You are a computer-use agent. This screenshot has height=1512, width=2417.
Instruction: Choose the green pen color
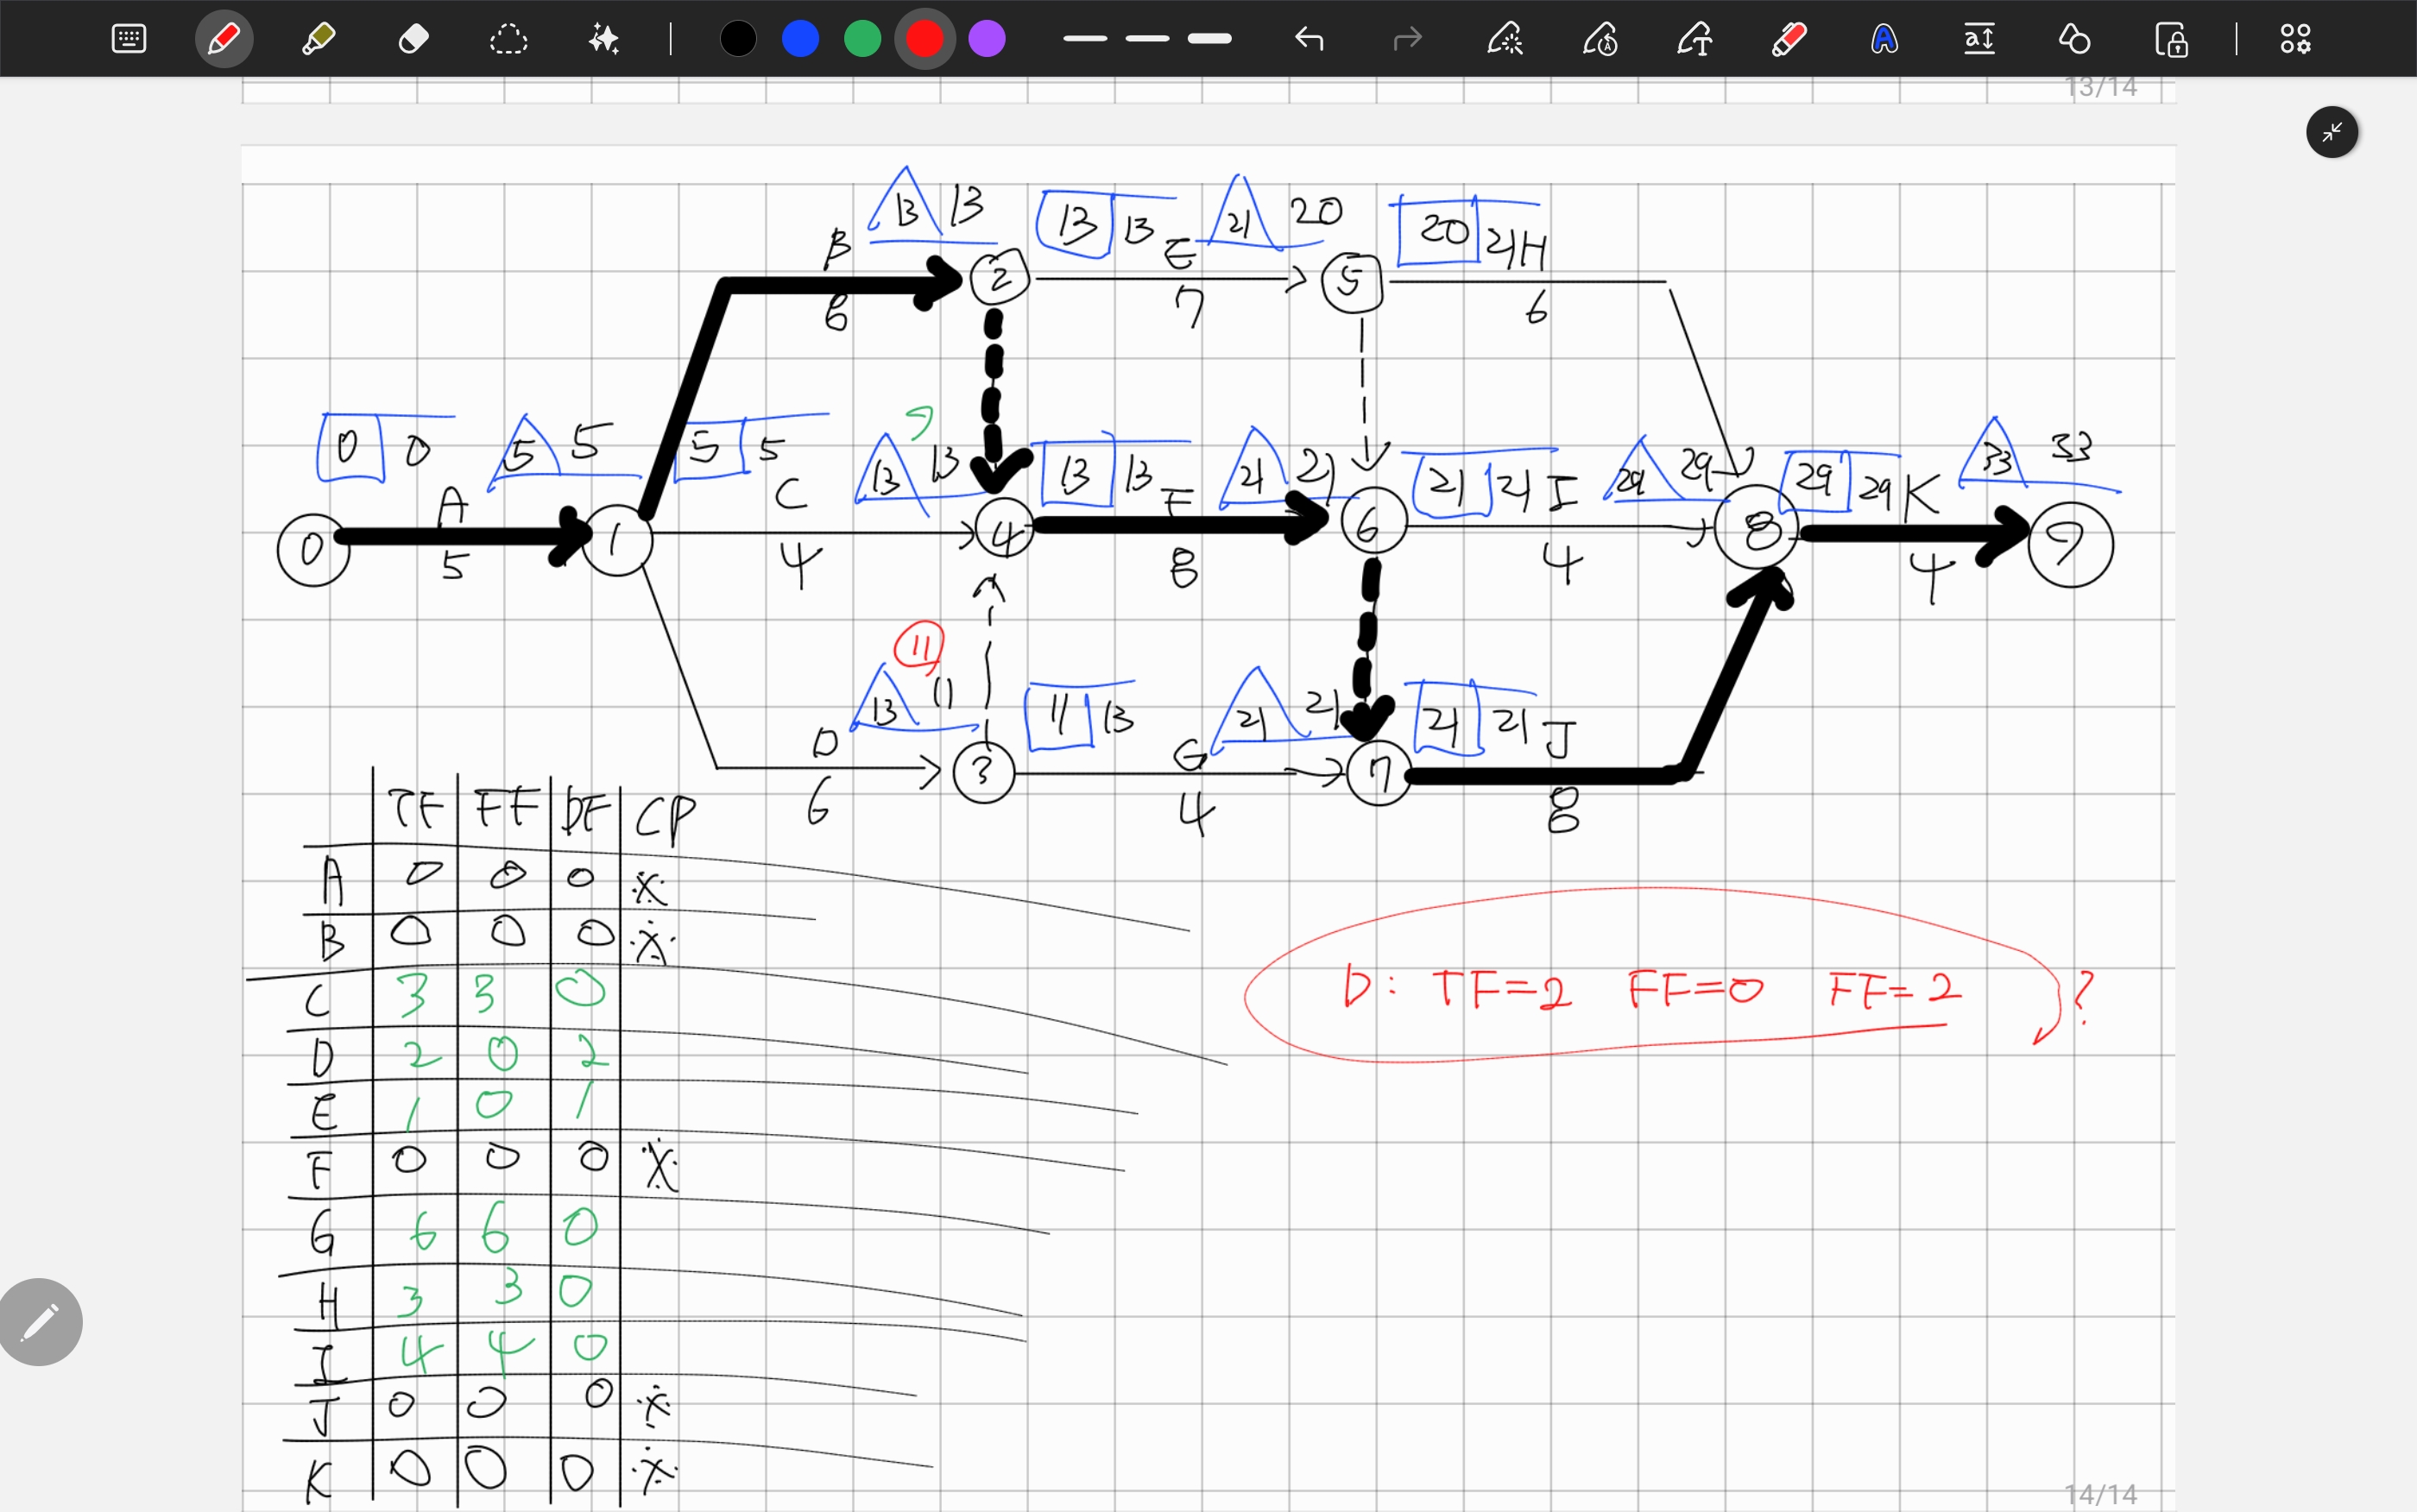[x=862, y=39]
